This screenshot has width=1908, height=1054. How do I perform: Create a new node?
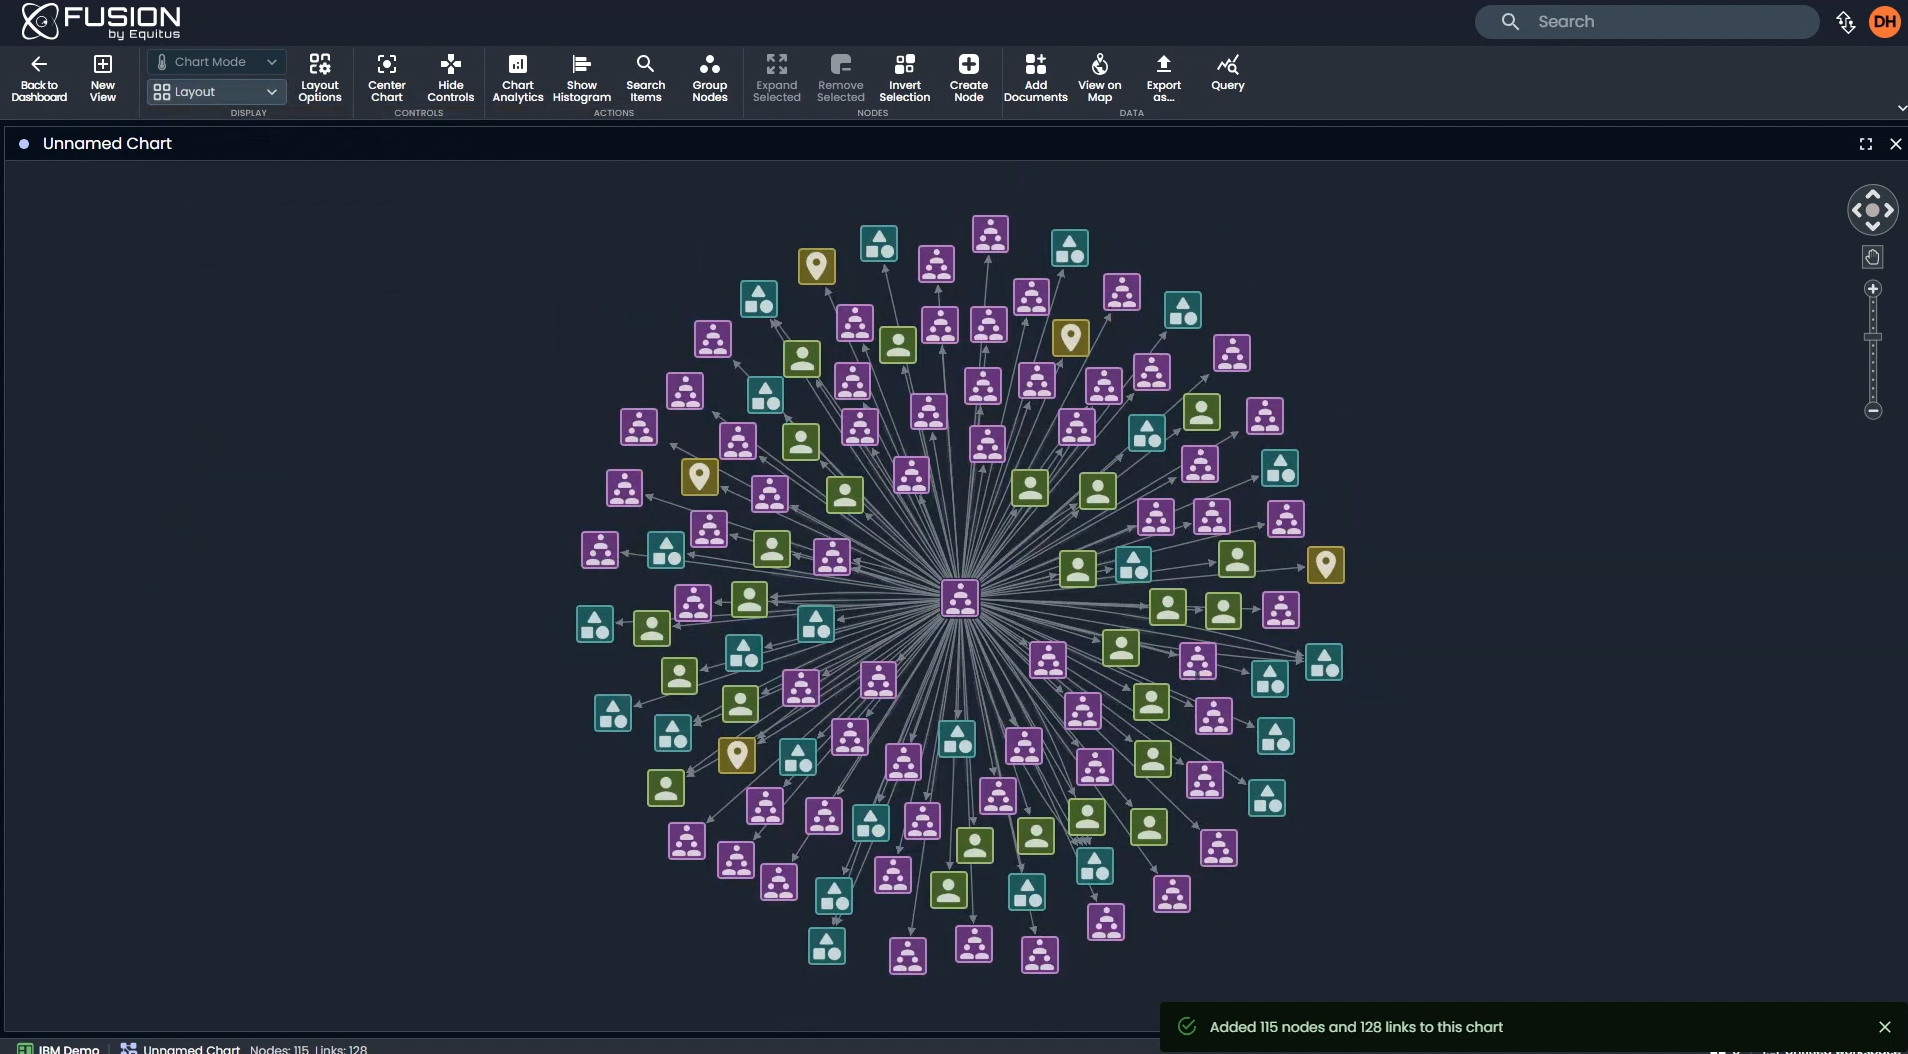click(x=968, y=78)
